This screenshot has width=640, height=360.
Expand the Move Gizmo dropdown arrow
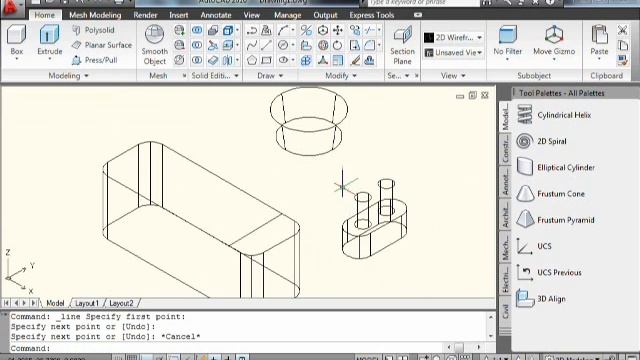(x=554, y=59)
